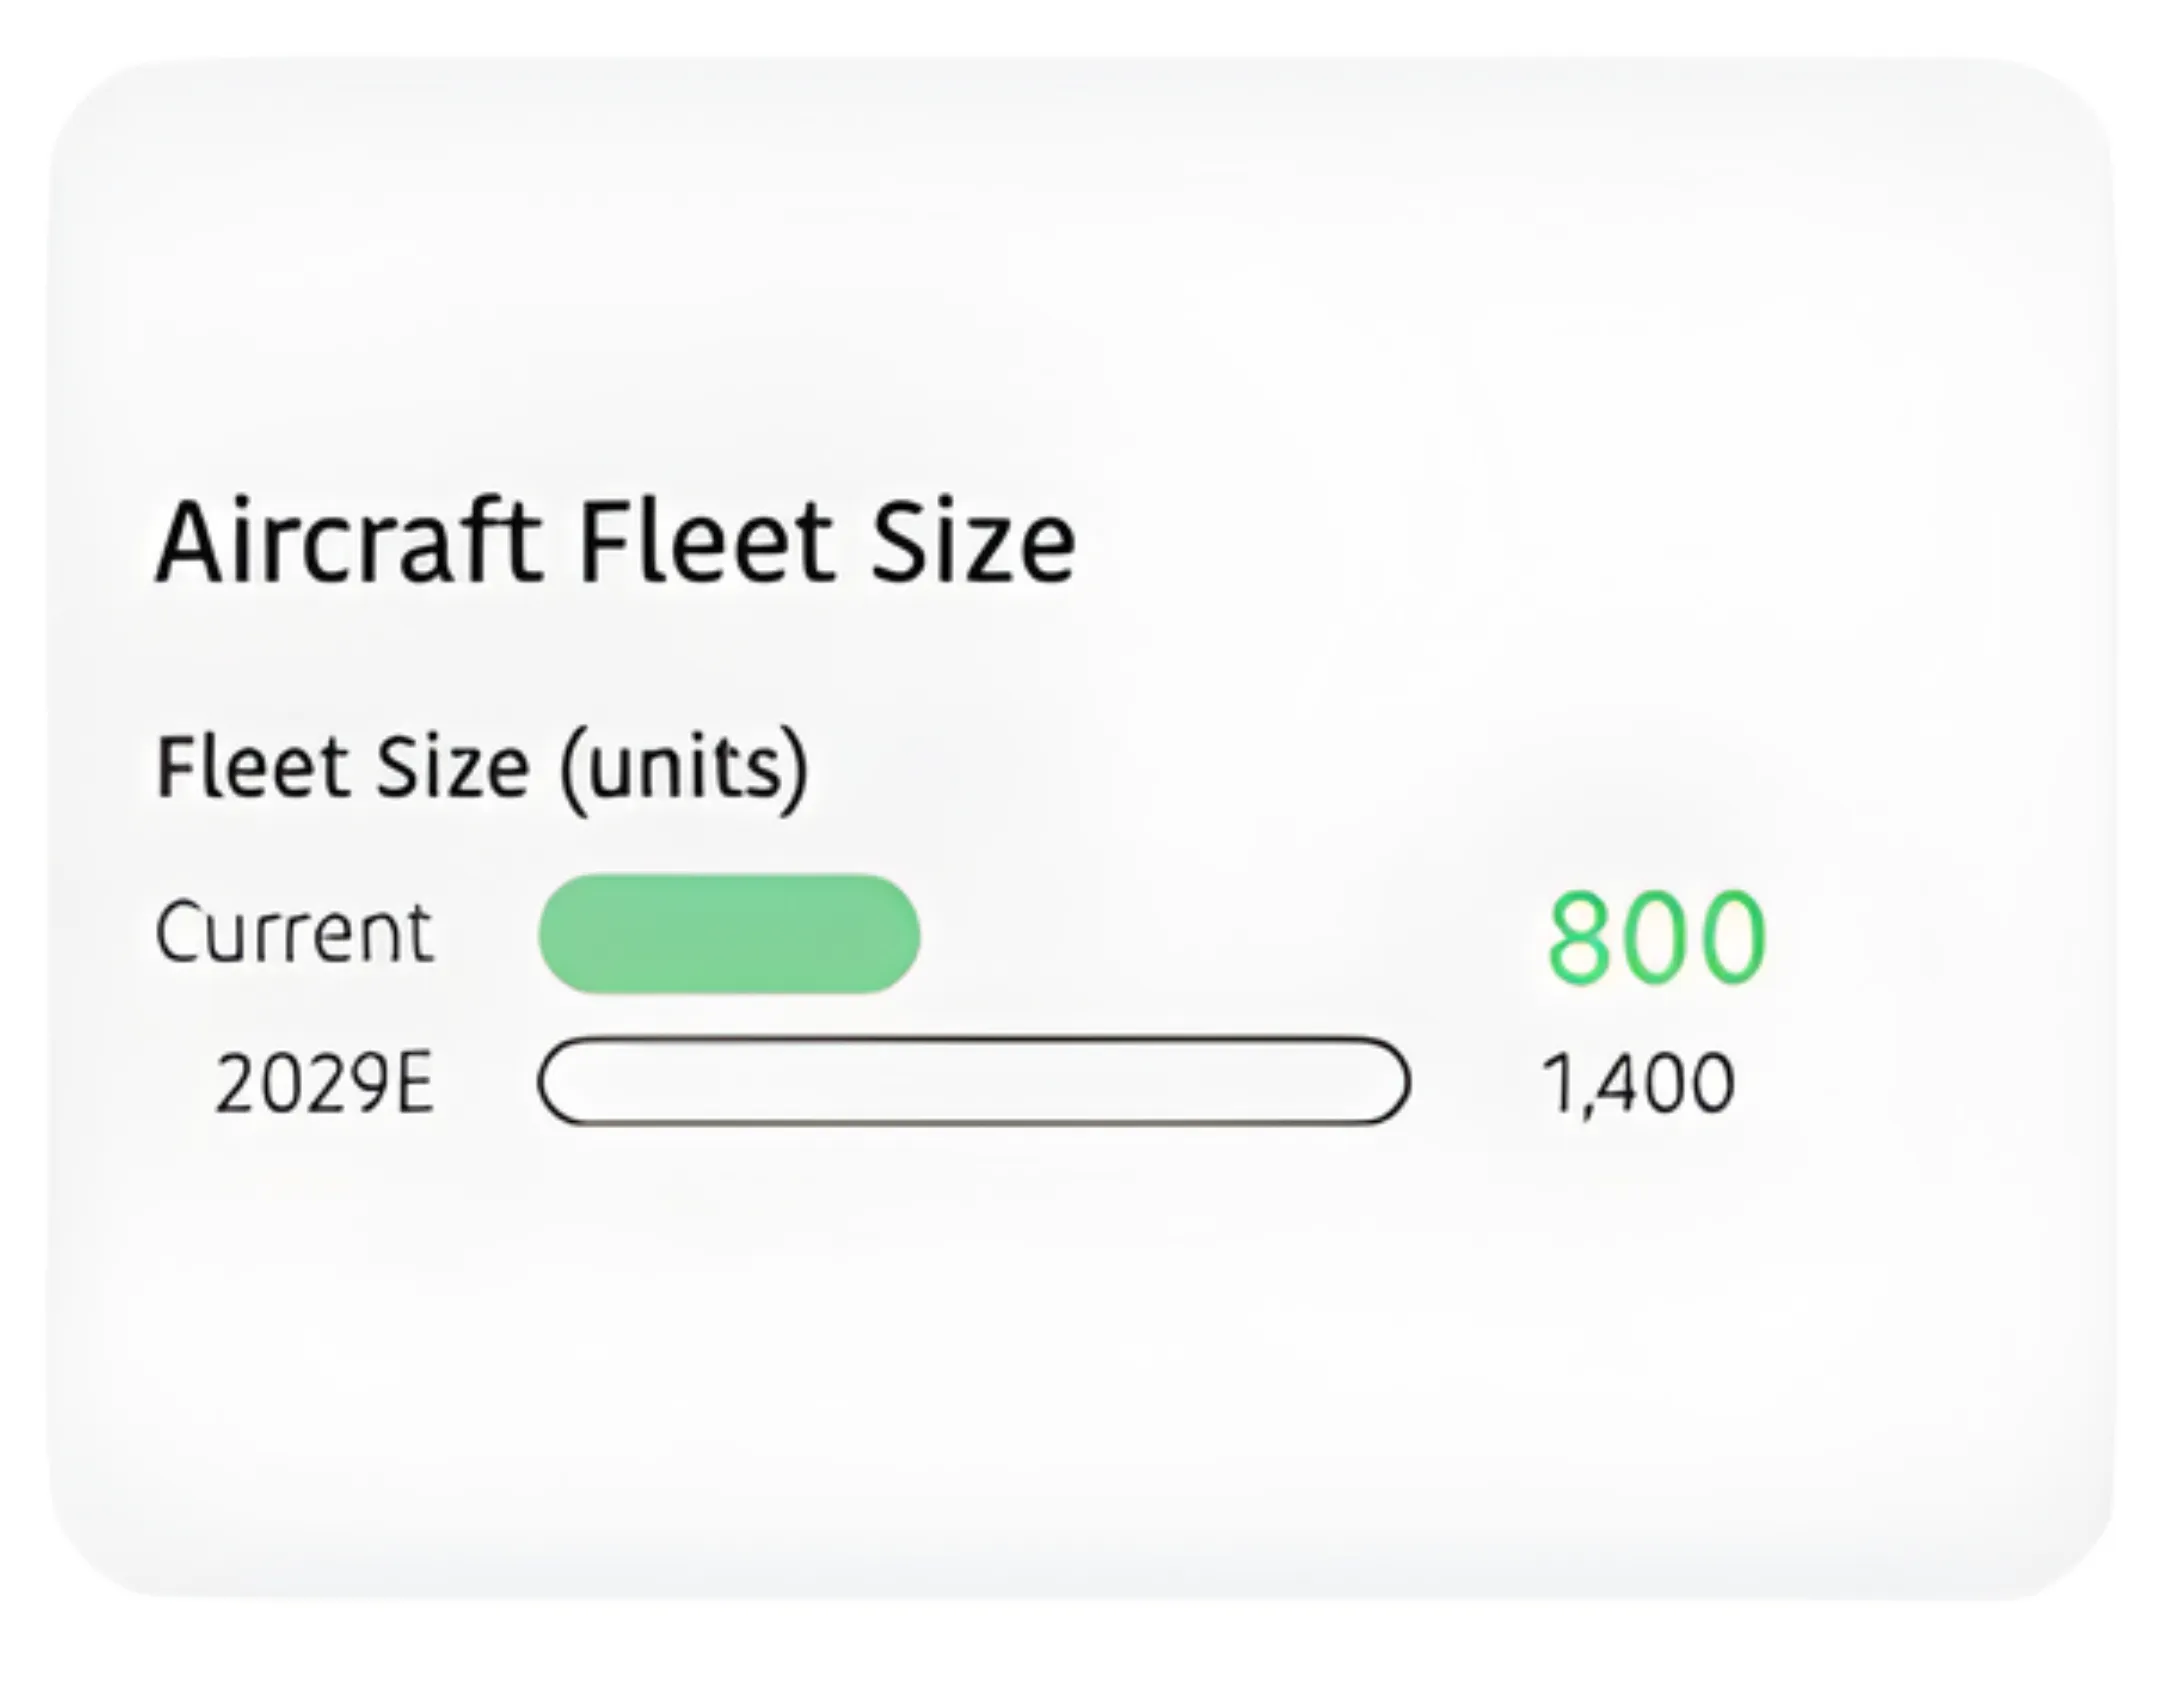The height and width of the screenshot is (1694, 2175).
Task: Click the Fleet Size (units) subtitle
Action: [482, 766]
